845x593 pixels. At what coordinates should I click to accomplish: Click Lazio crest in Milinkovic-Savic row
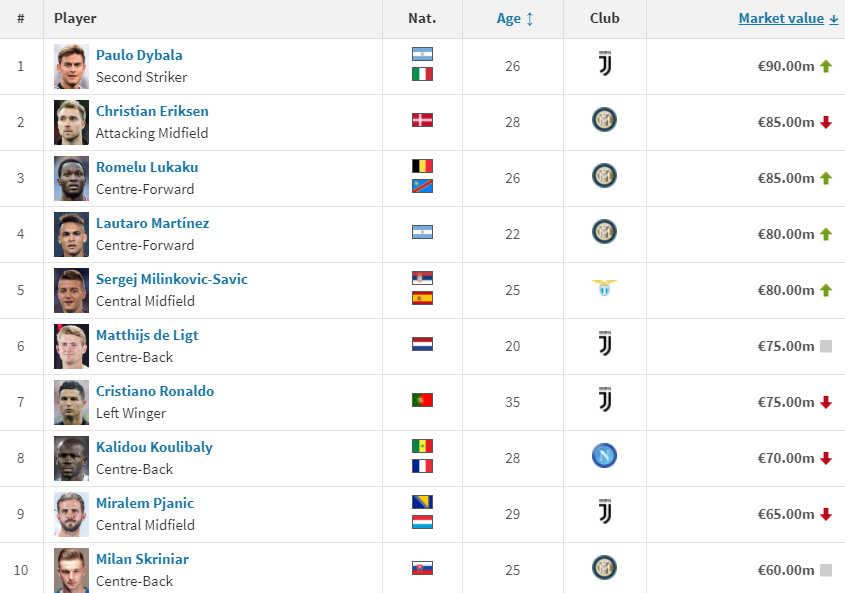[x=604, y=289]
